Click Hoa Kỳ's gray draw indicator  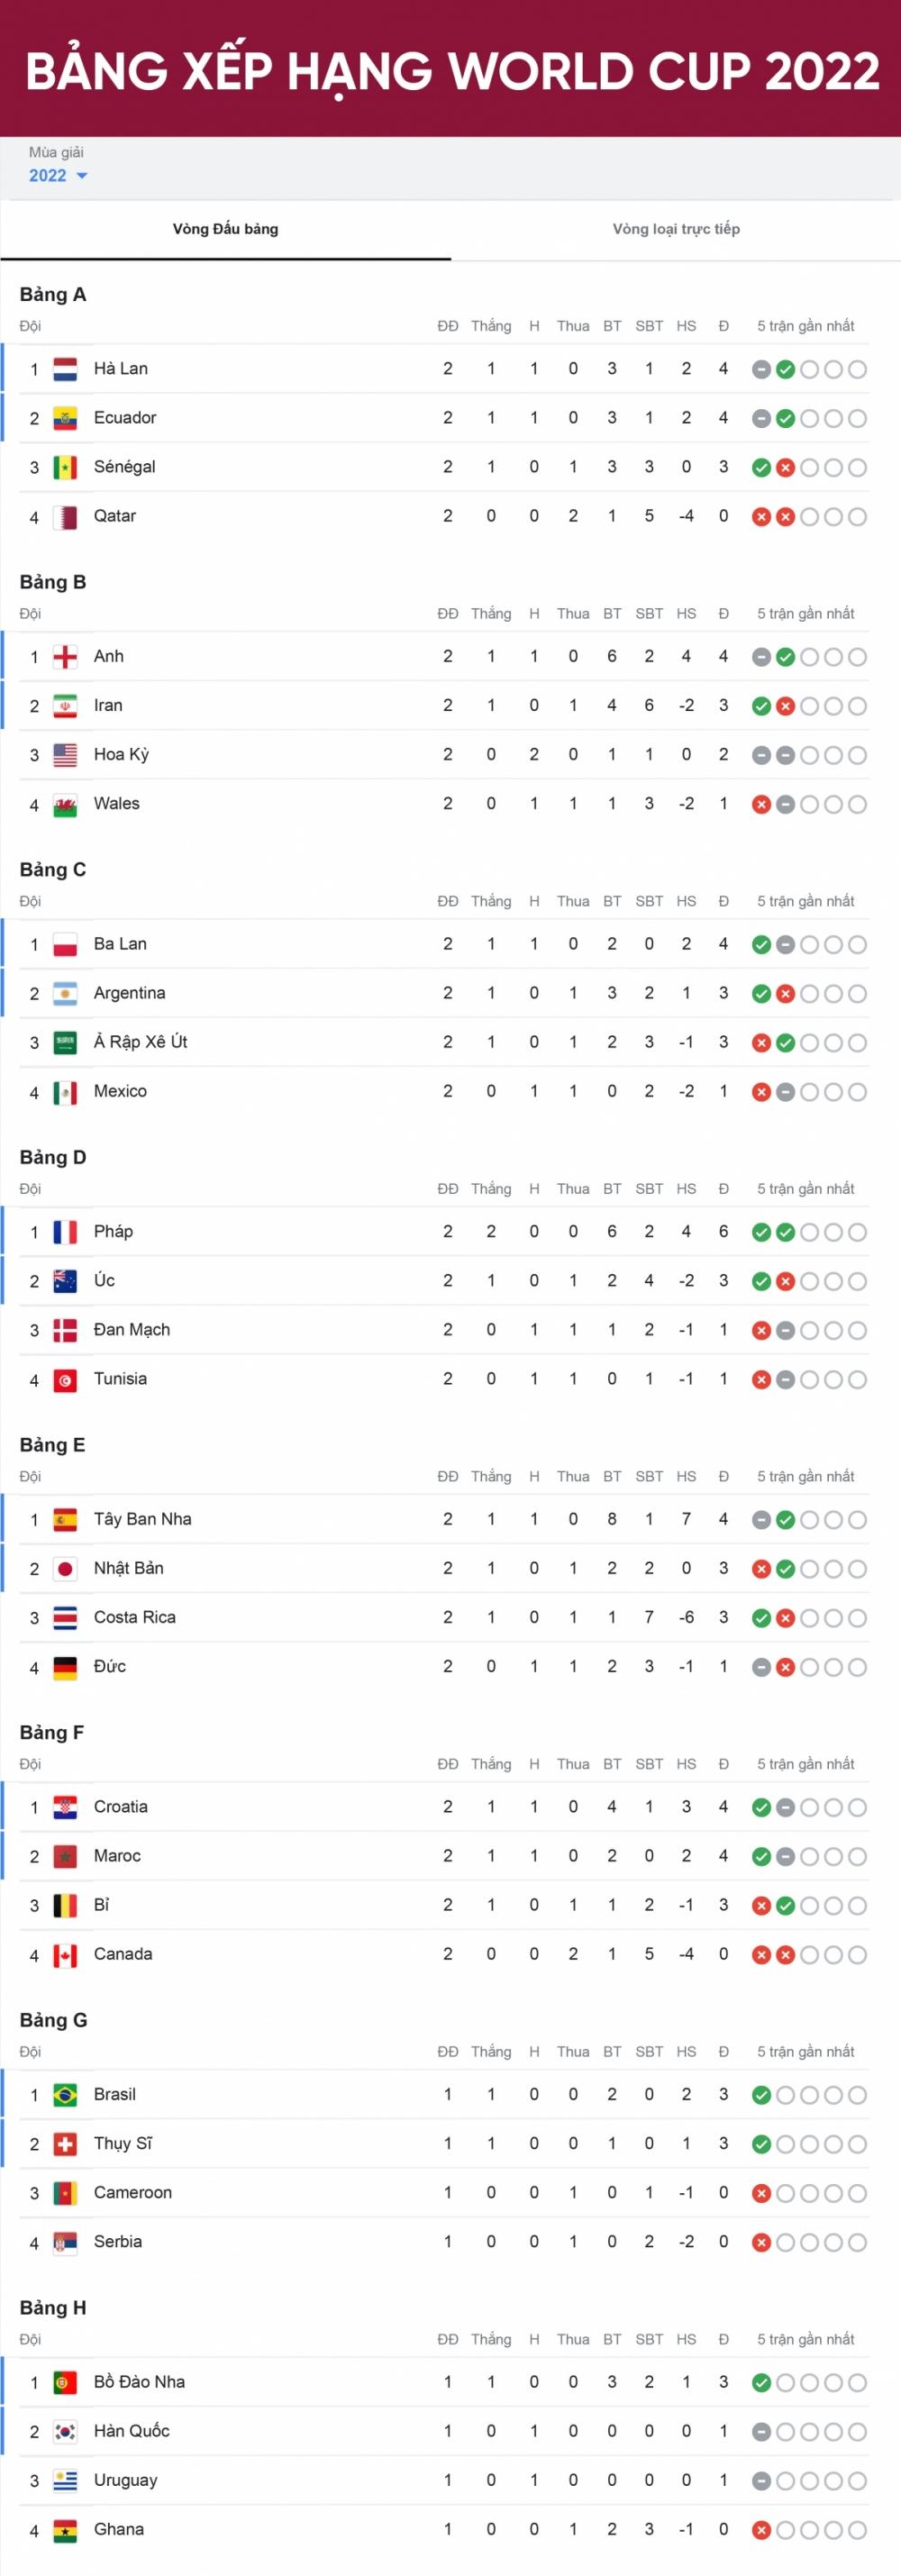coord(761,755)
